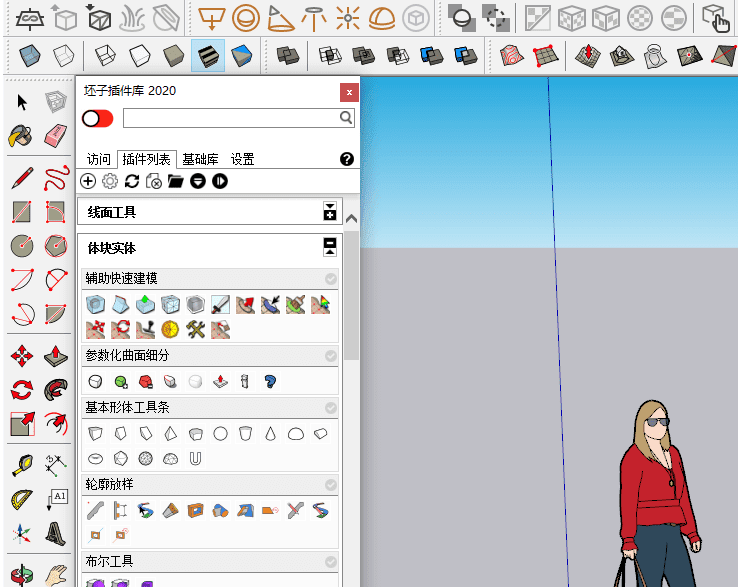Screen dimensions: 741x587
Task: Select the Tape Measure tool
Action: click(x=22, y=465)
